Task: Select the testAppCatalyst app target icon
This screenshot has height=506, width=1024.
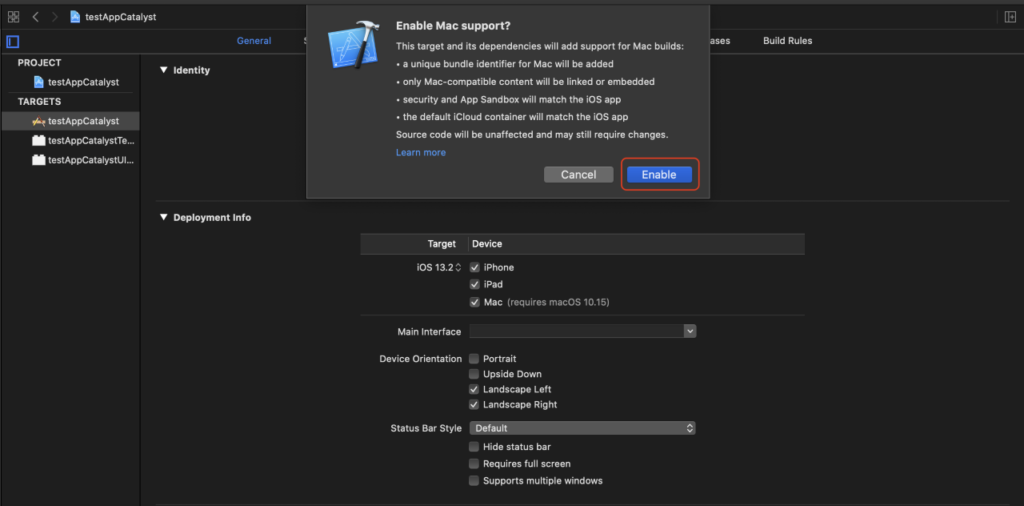Action: [x=39, y=121]
